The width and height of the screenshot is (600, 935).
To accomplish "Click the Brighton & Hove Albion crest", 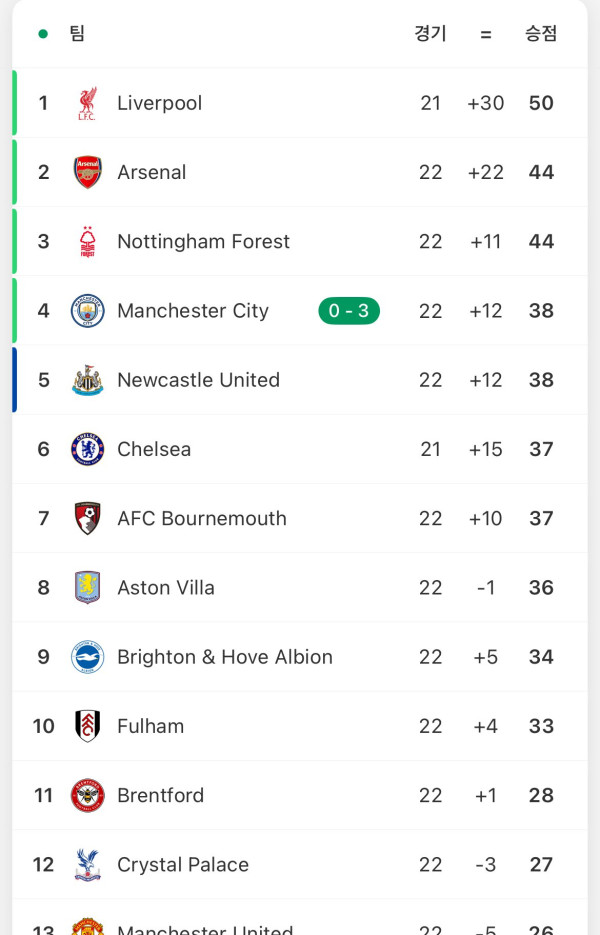I will (87, 657).
